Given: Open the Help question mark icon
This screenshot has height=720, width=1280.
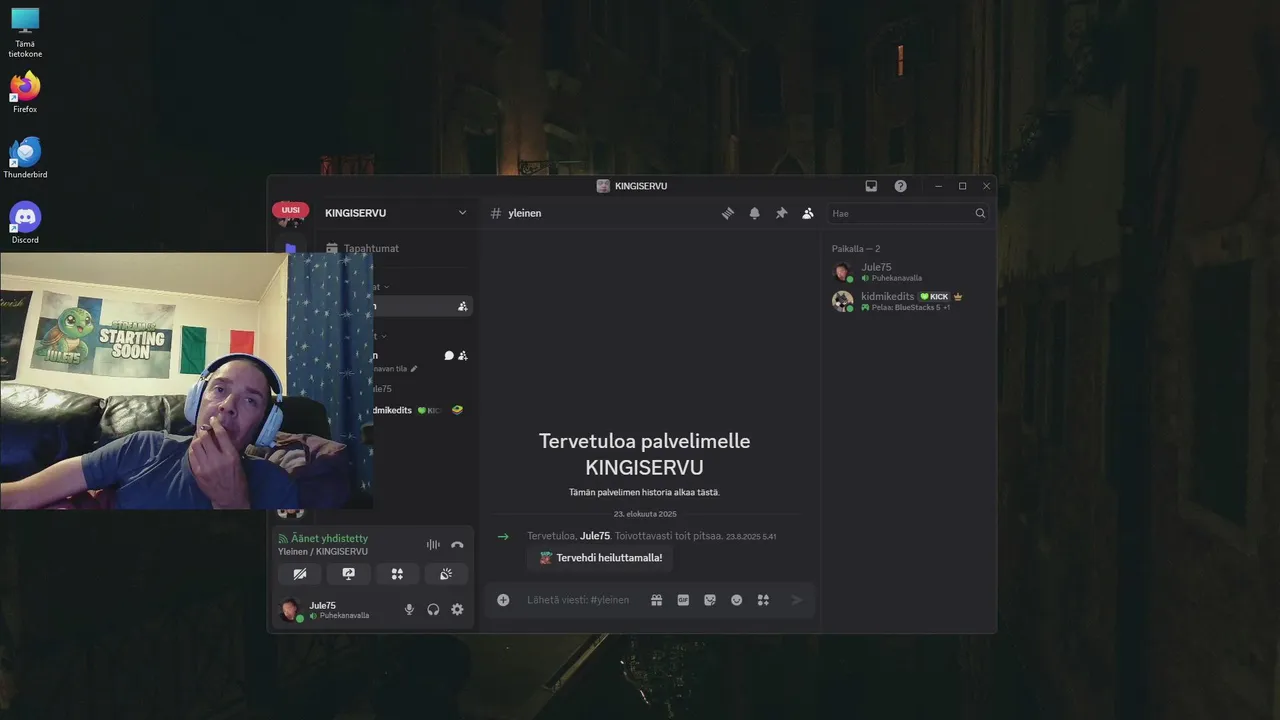Looking at the screenshot, I should coord(900,186).
